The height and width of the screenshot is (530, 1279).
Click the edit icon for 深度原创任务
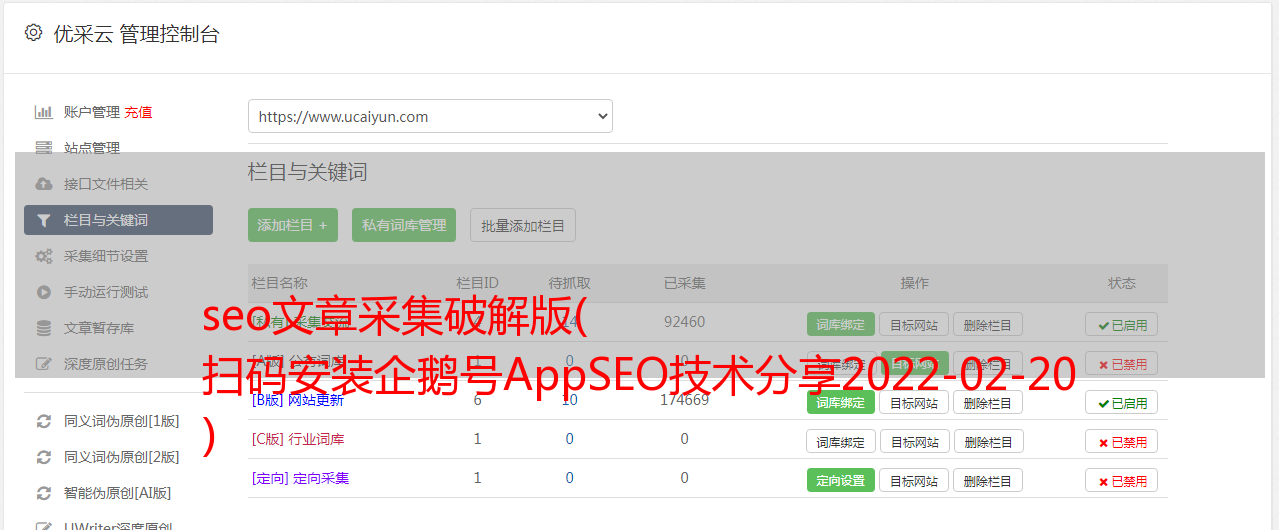(x=44, y=364)
